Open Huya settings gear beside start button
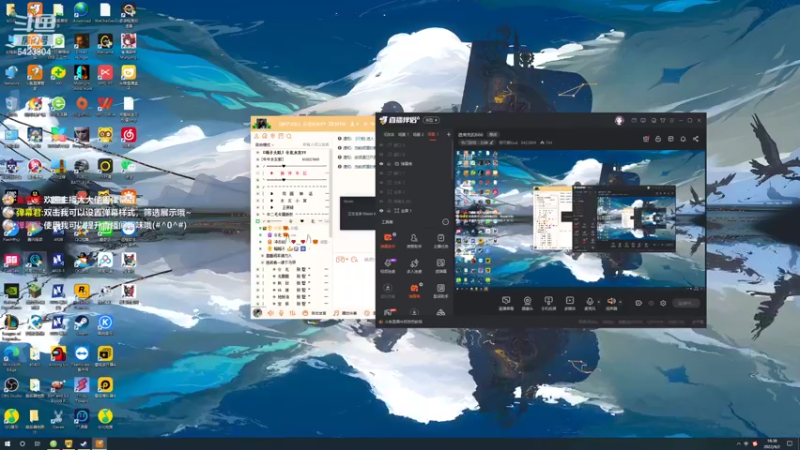Screen dimensions: 800x450 coord(663,303)
